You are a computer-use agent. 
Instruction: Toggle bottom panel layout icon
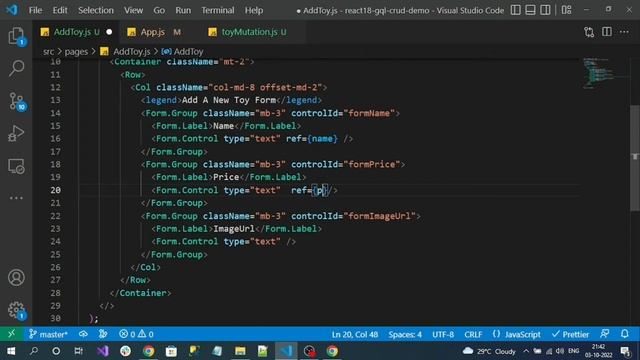[530, 10]
